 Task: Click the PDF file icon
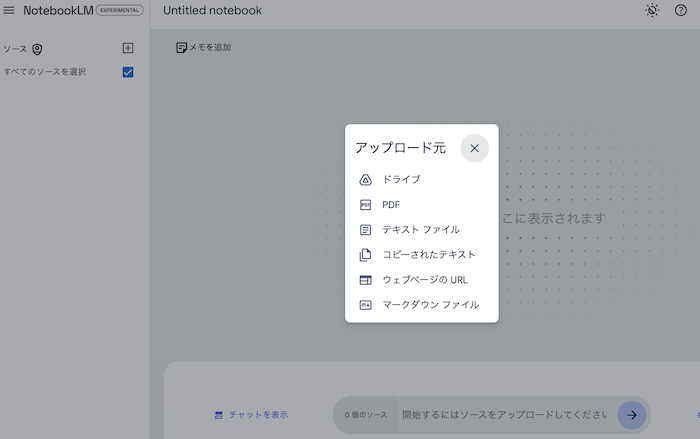coord(365,205)
